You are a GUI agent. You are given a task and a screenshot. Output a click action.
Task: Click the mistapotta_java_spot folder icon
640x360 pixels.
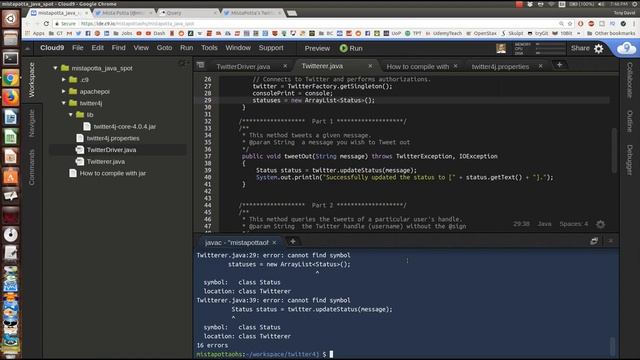click(x=65, y=68)
